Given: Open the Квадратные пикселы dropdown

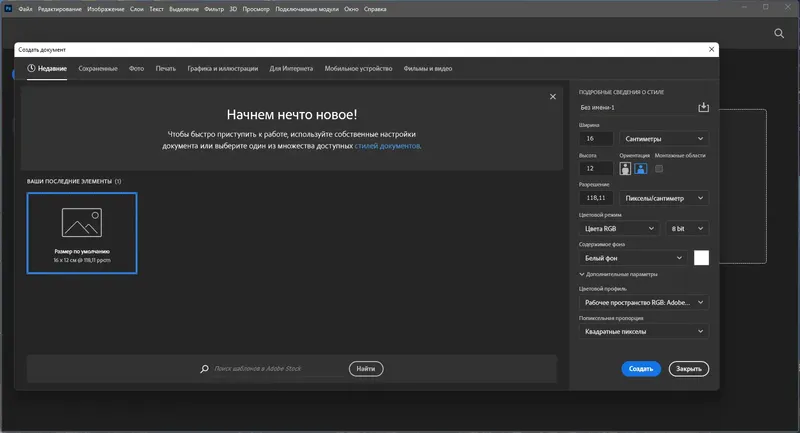Looking at the screenshot, I should click(643, 332).
